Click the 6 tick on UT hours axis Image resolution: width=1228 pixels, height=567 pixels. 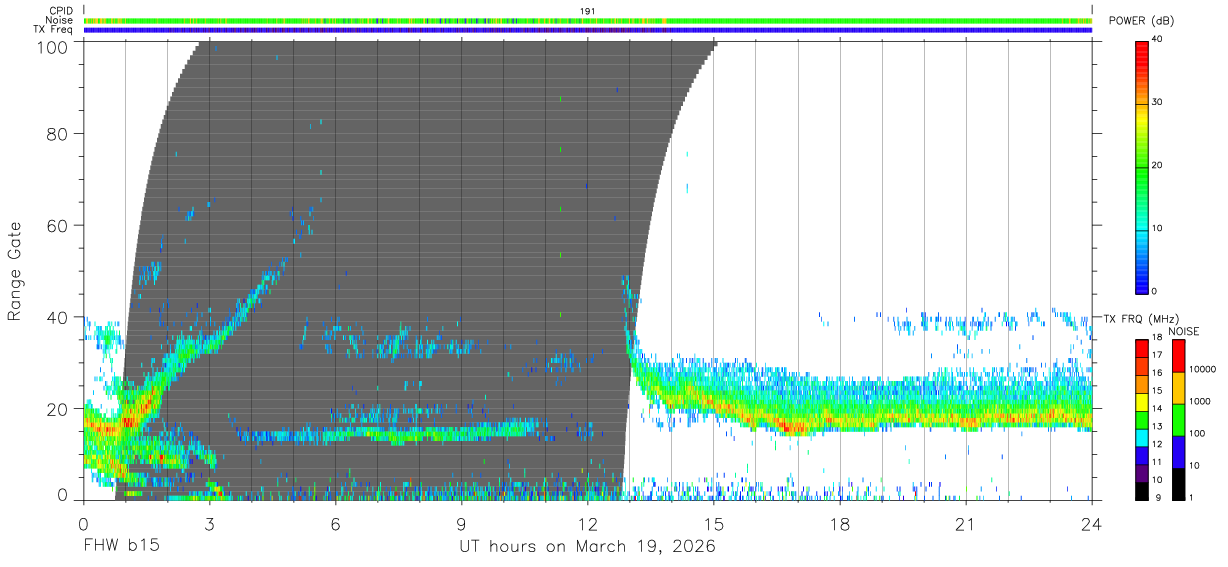coord(336,524)
